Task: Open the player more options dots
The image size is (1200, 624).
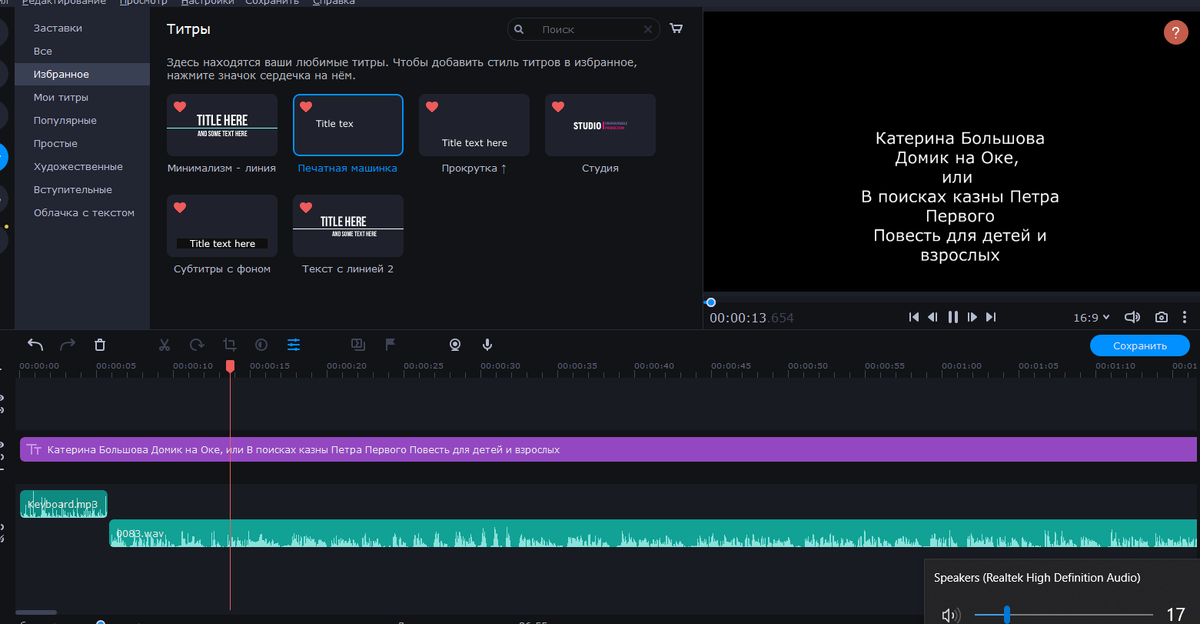Action: pos(1187,317)
